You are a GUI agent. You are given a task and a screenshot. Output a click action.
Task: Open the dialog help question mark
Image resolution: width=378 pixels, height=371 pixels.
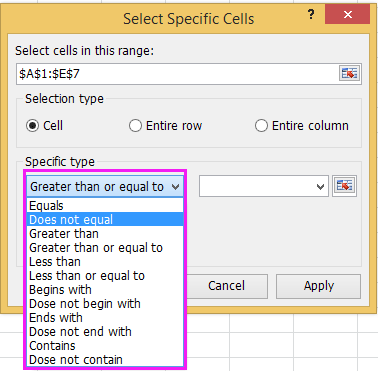(311, 14)
